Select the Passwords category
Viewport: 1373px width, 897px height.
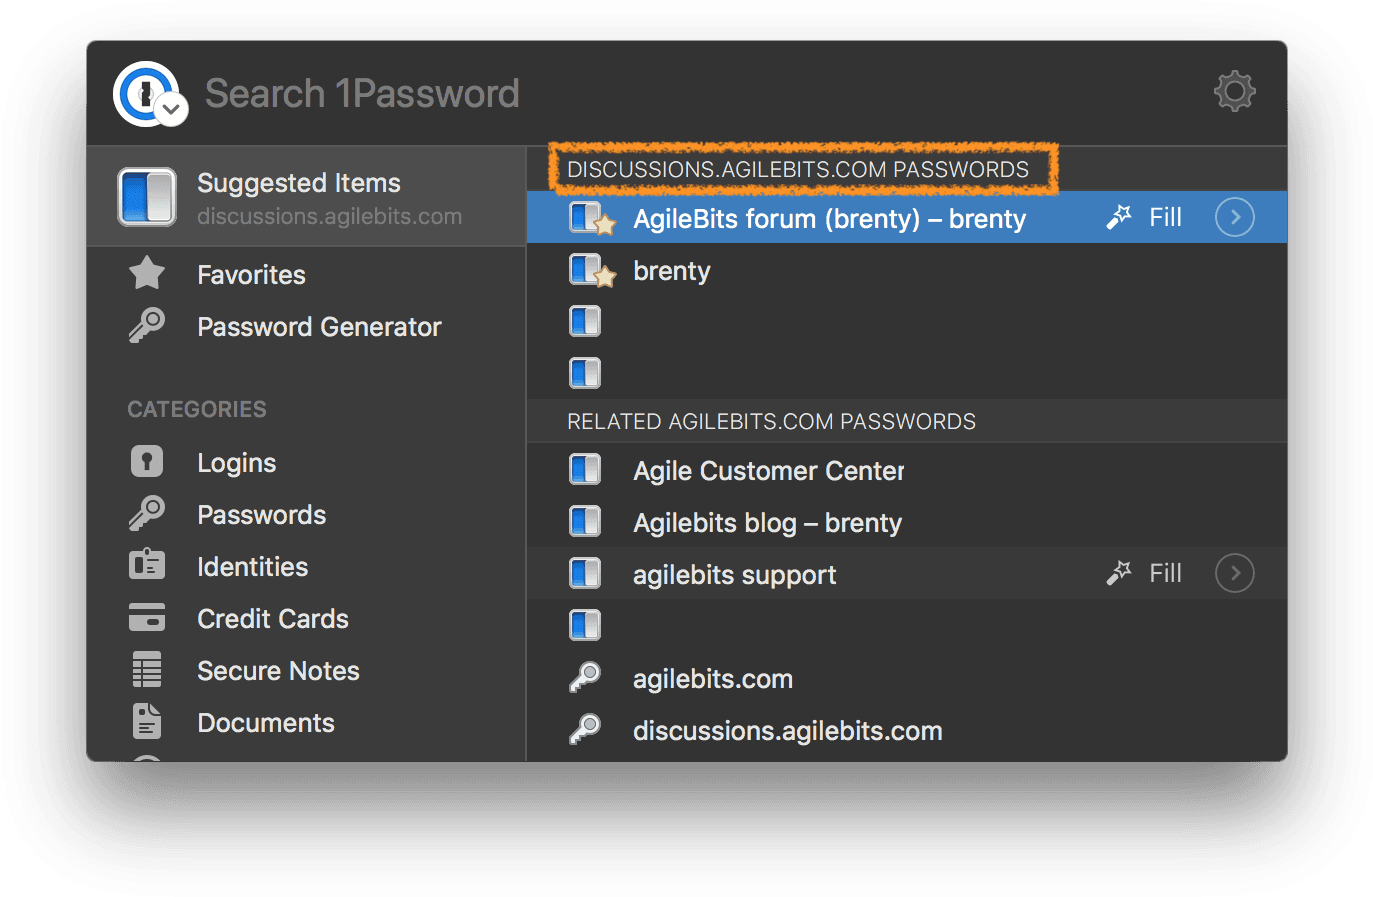(x=261, y=515)
